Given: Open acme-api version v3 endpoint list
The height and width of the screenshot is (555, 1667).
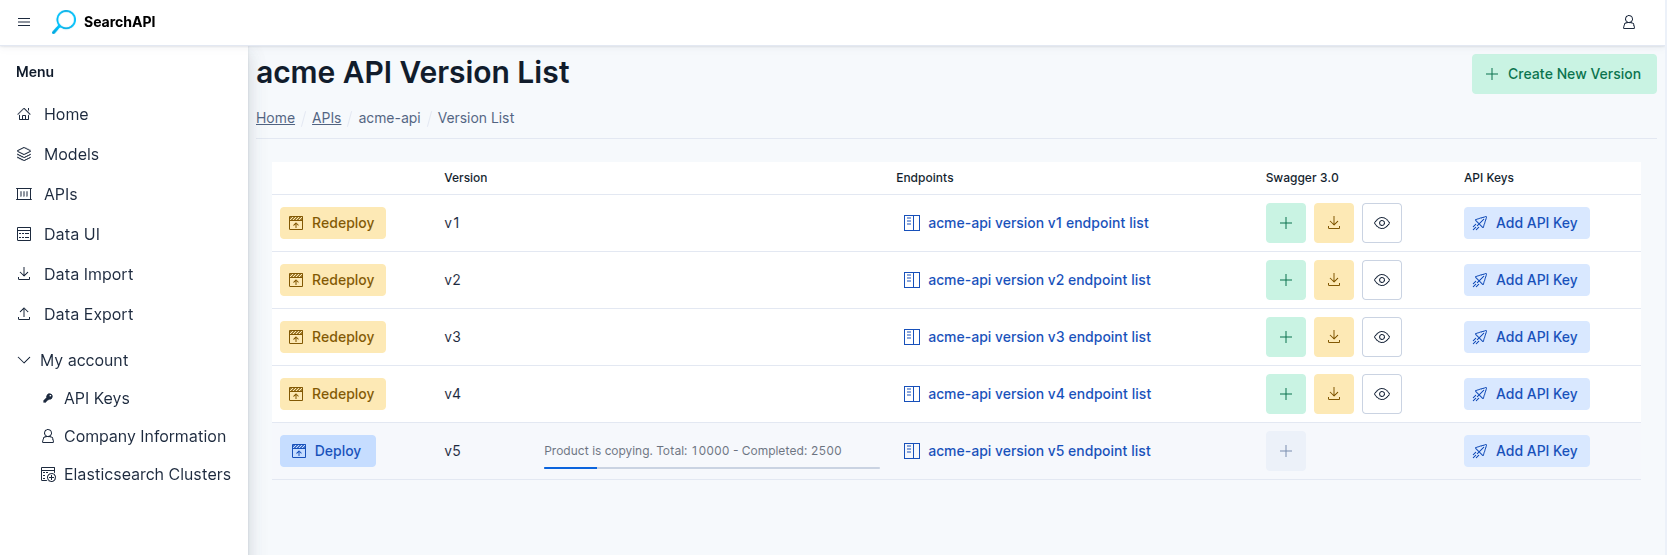Looking at the screenshot, I should tap(1039, 337).
